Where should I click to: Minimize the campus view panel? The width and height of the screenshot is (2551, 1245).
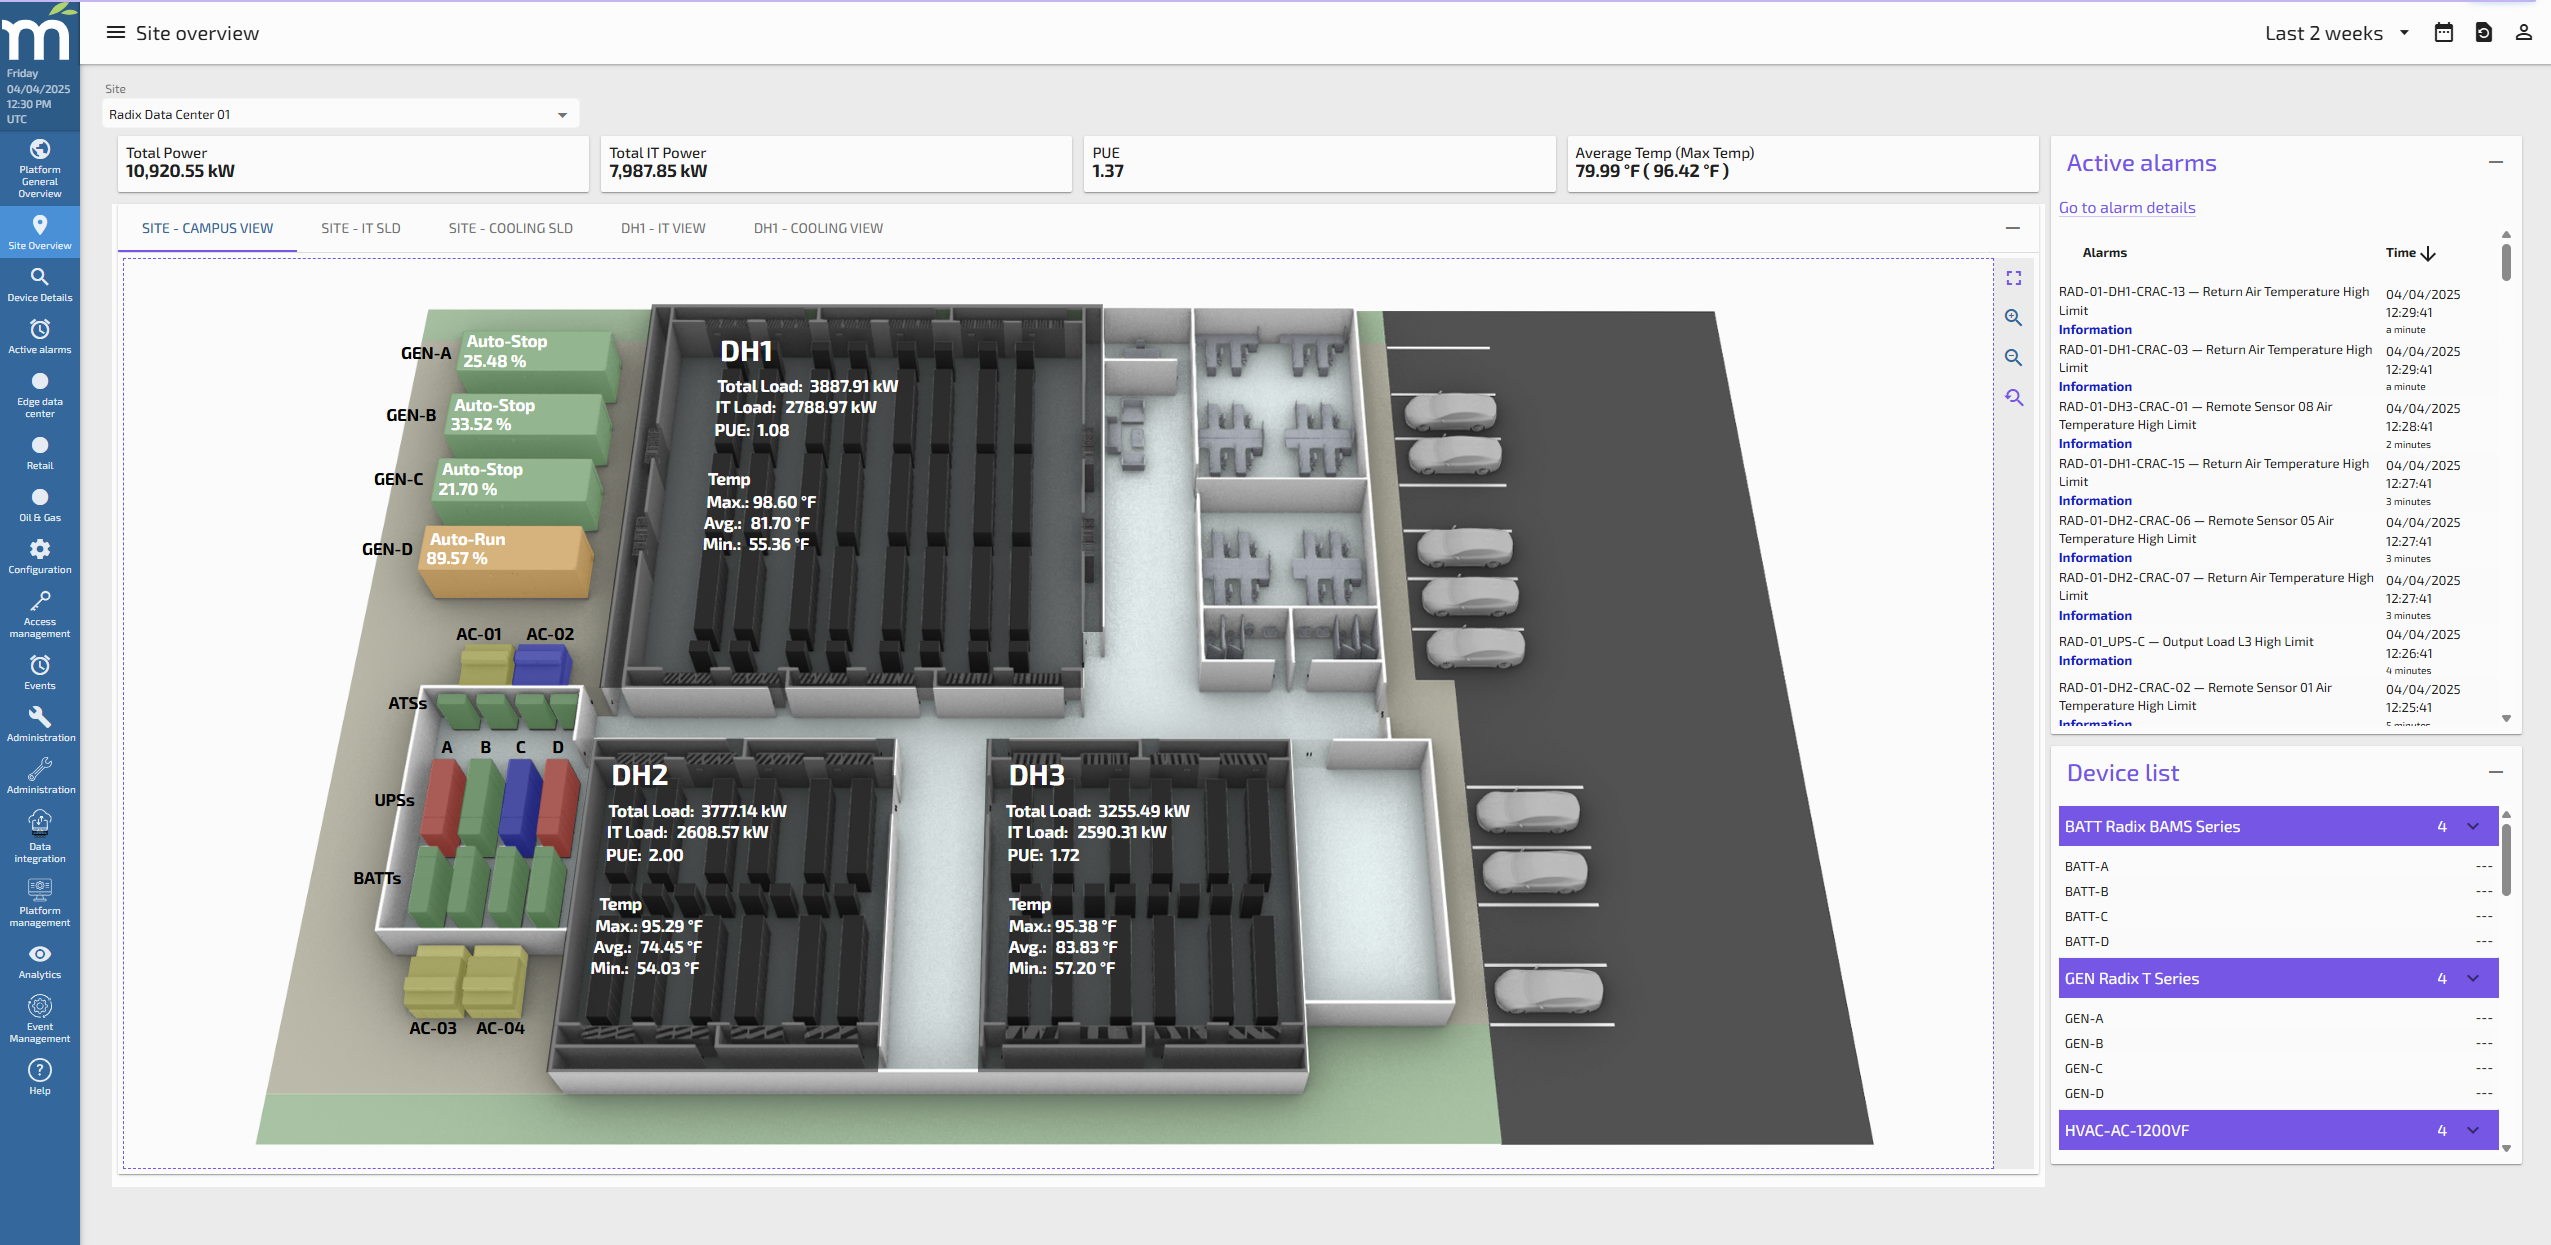coord(2012,228)
